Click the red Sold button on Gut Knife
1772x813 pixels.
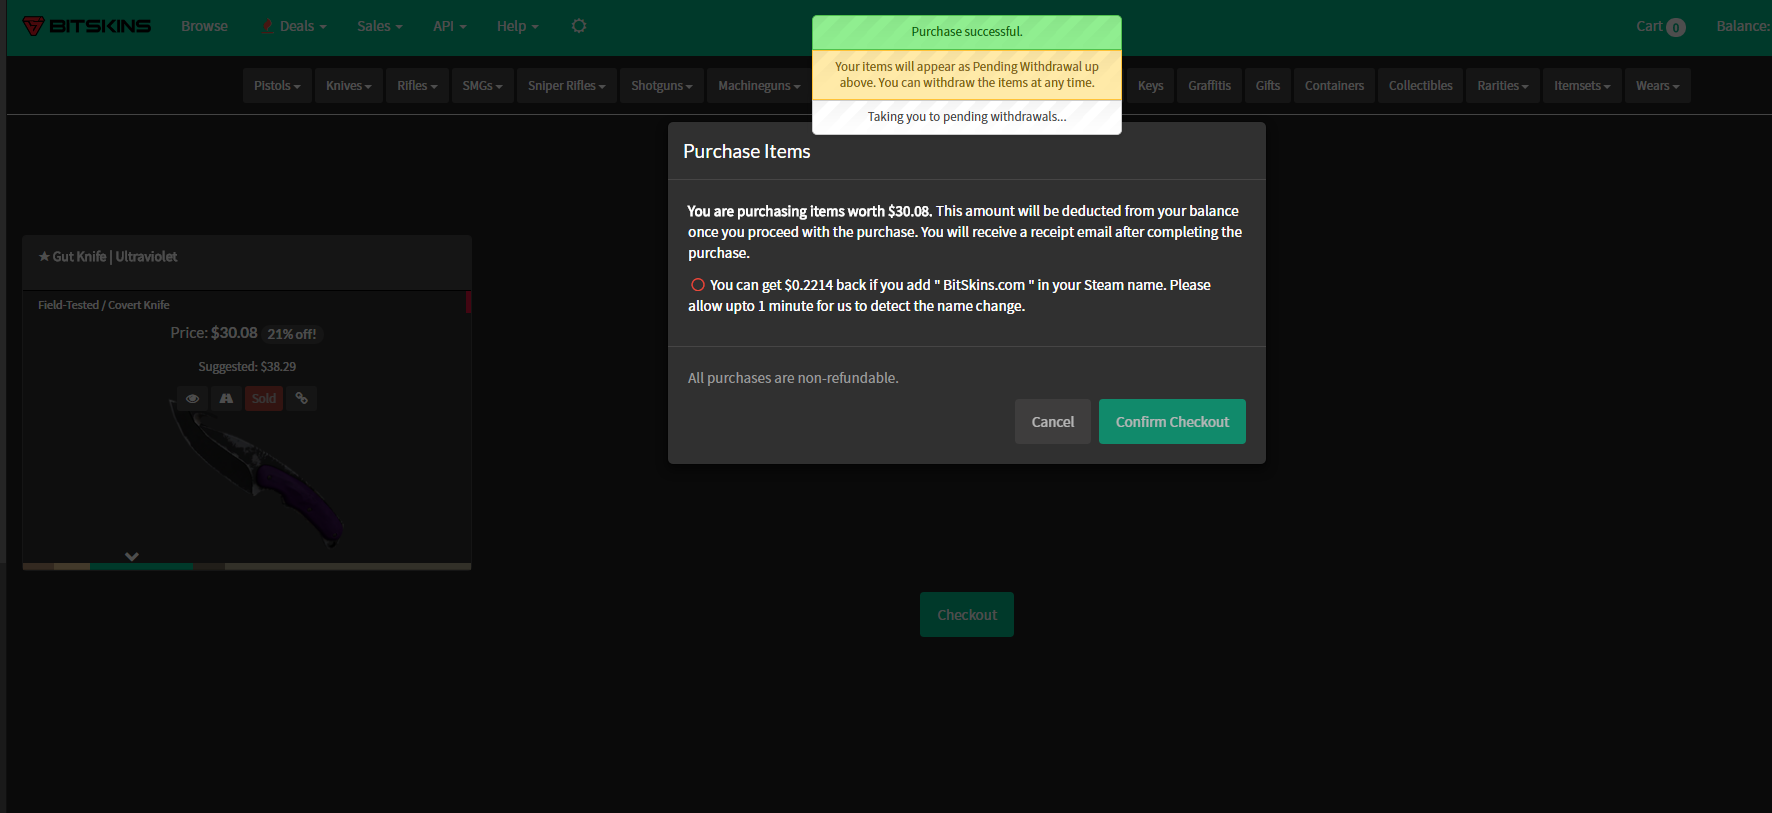click(x=264, y=399)
